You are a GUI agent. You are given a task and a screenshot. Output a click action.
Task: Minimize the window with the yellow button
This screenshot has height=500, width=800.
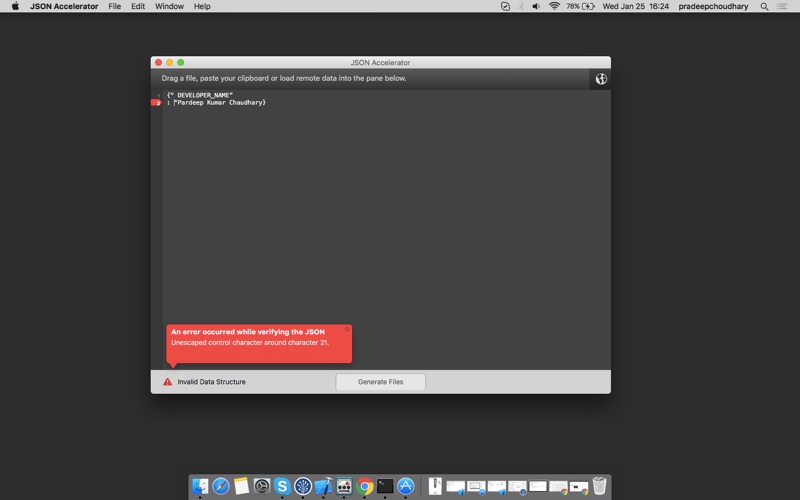pos(169,62)
